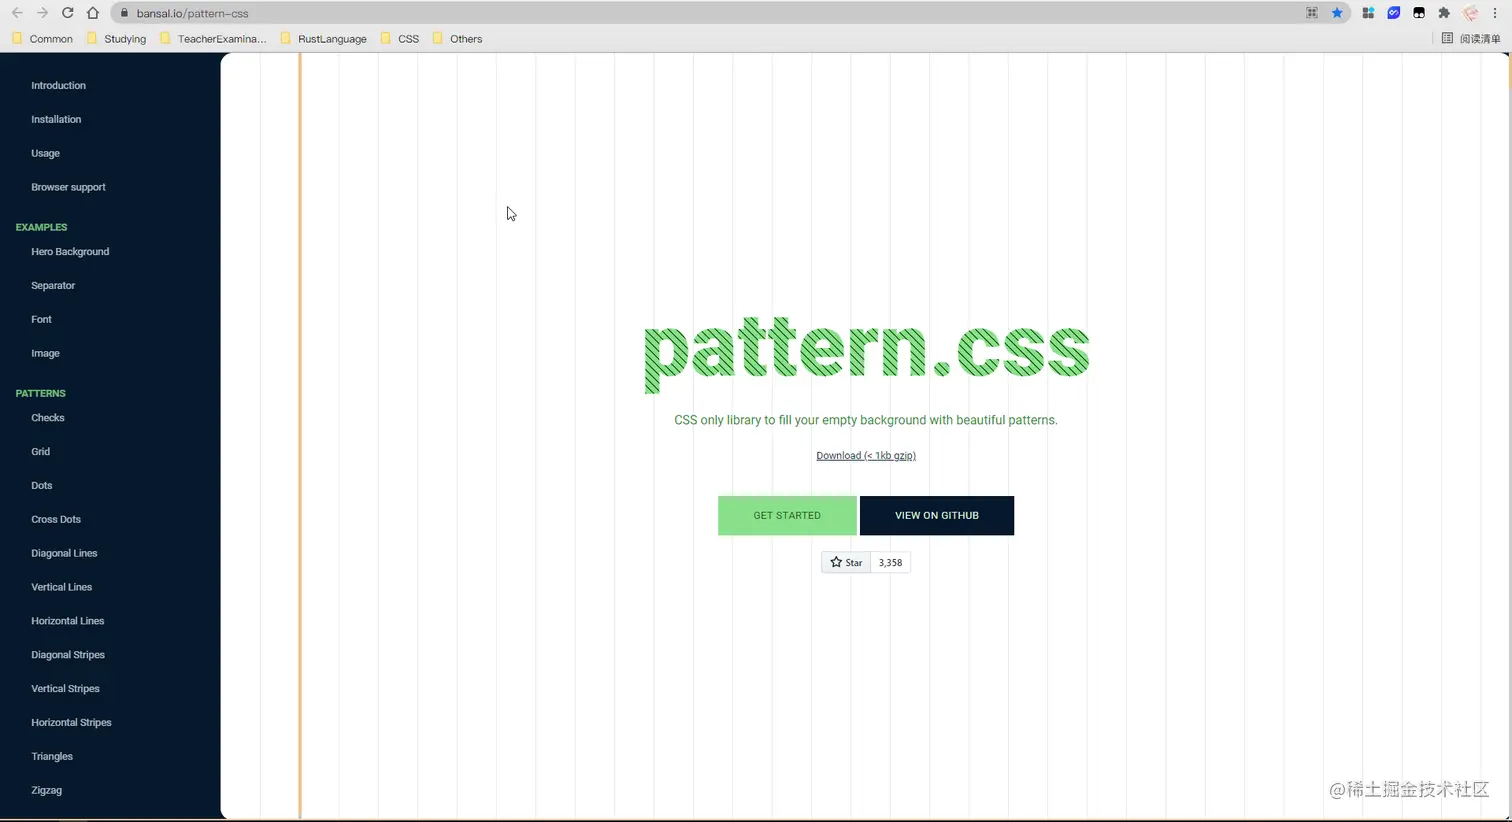Click the Download (< 1kb gzip) link
Screen dimensions: 1512x822
pyautogui.click(x=866, y=456)
